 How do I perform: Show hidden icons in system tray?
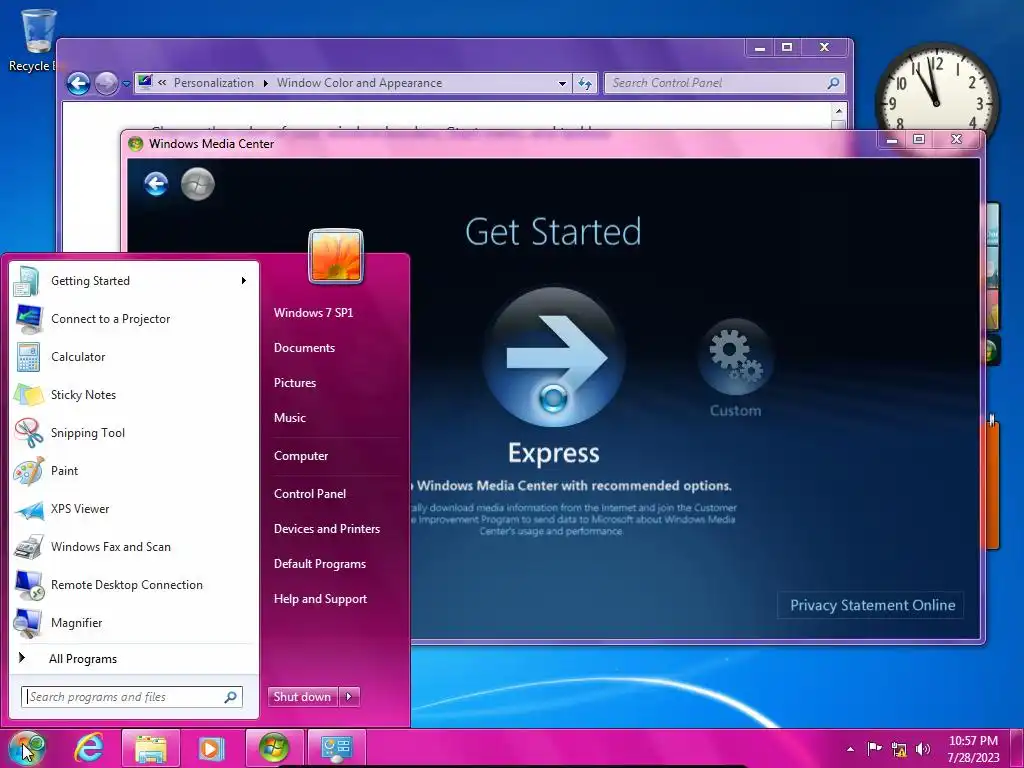click(850, 749)
